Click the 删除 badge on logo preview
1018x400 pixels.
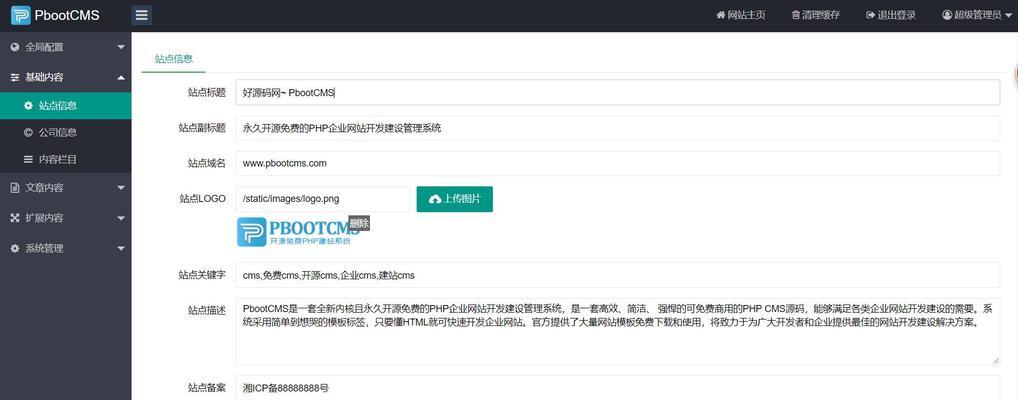click(359, 223)
